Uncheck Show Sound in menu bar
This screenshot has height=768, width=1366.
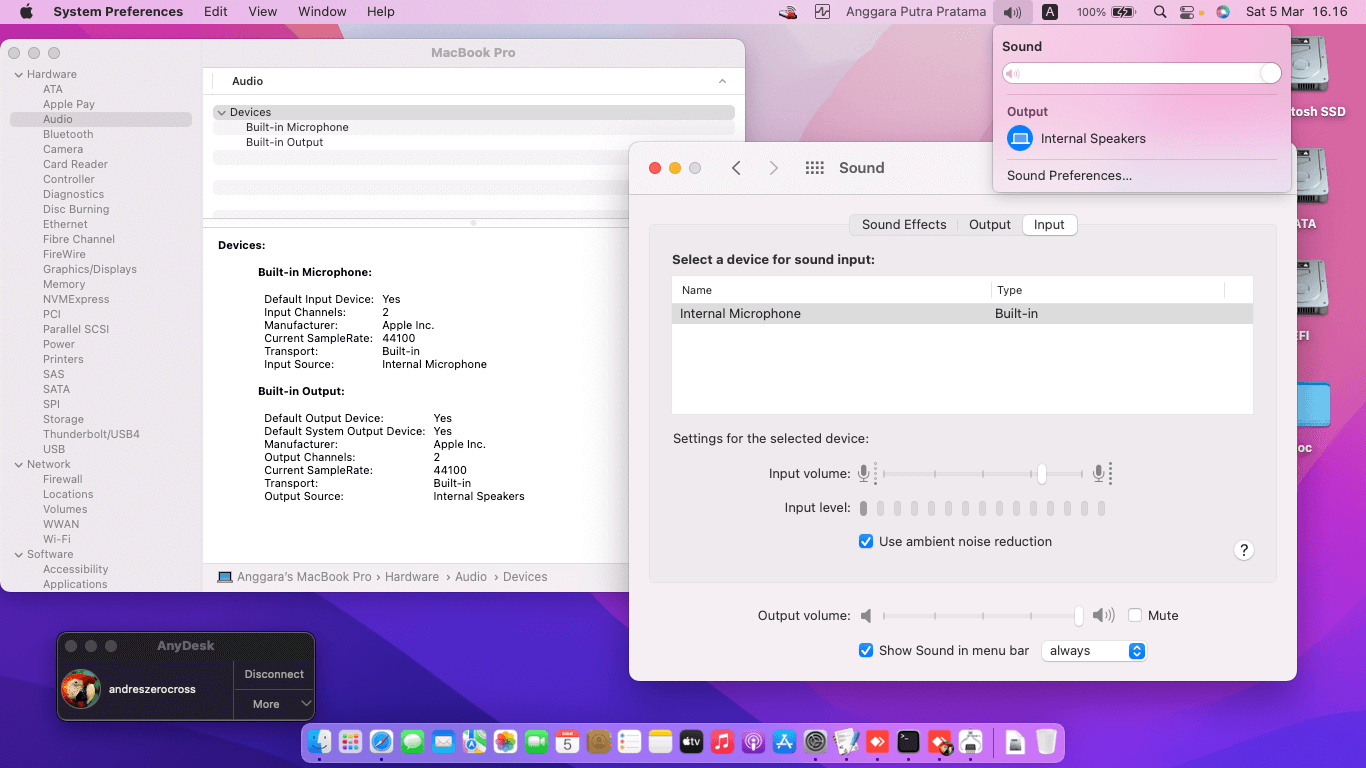pyautogui.click(x=866, y=650)
